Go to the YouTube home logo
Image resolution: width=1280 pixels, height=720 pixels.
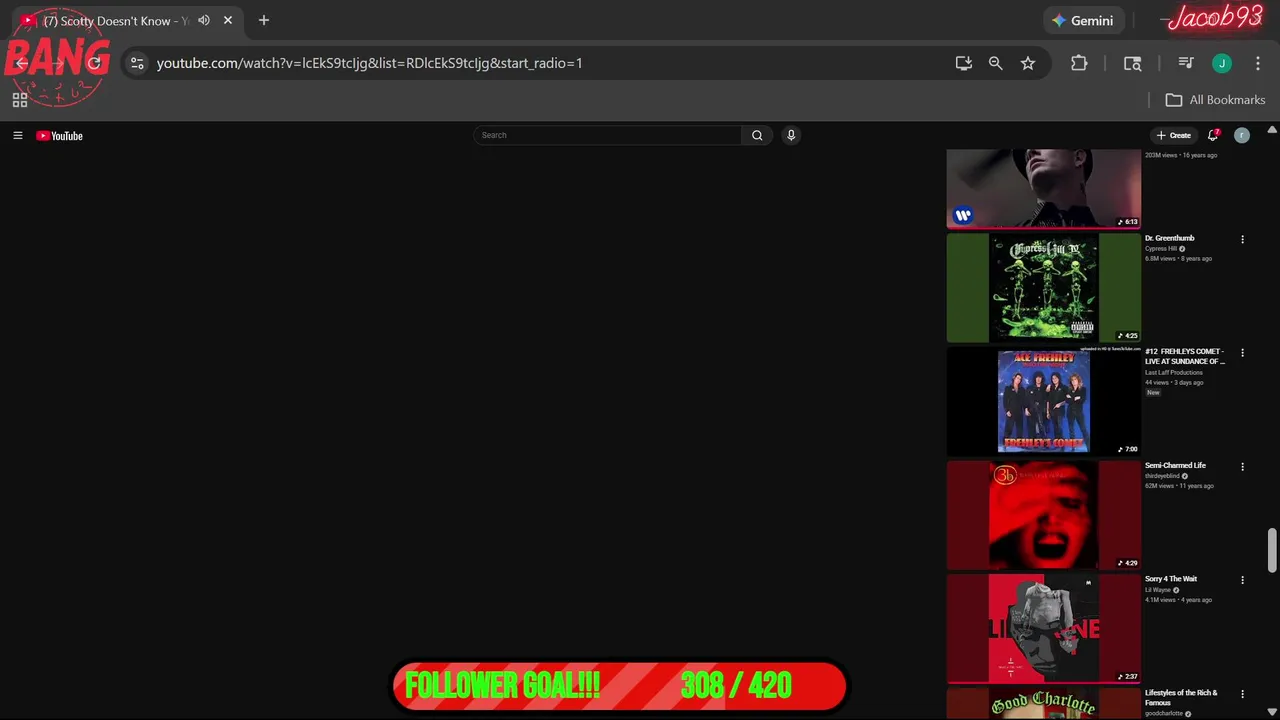[x=59, y=135]
